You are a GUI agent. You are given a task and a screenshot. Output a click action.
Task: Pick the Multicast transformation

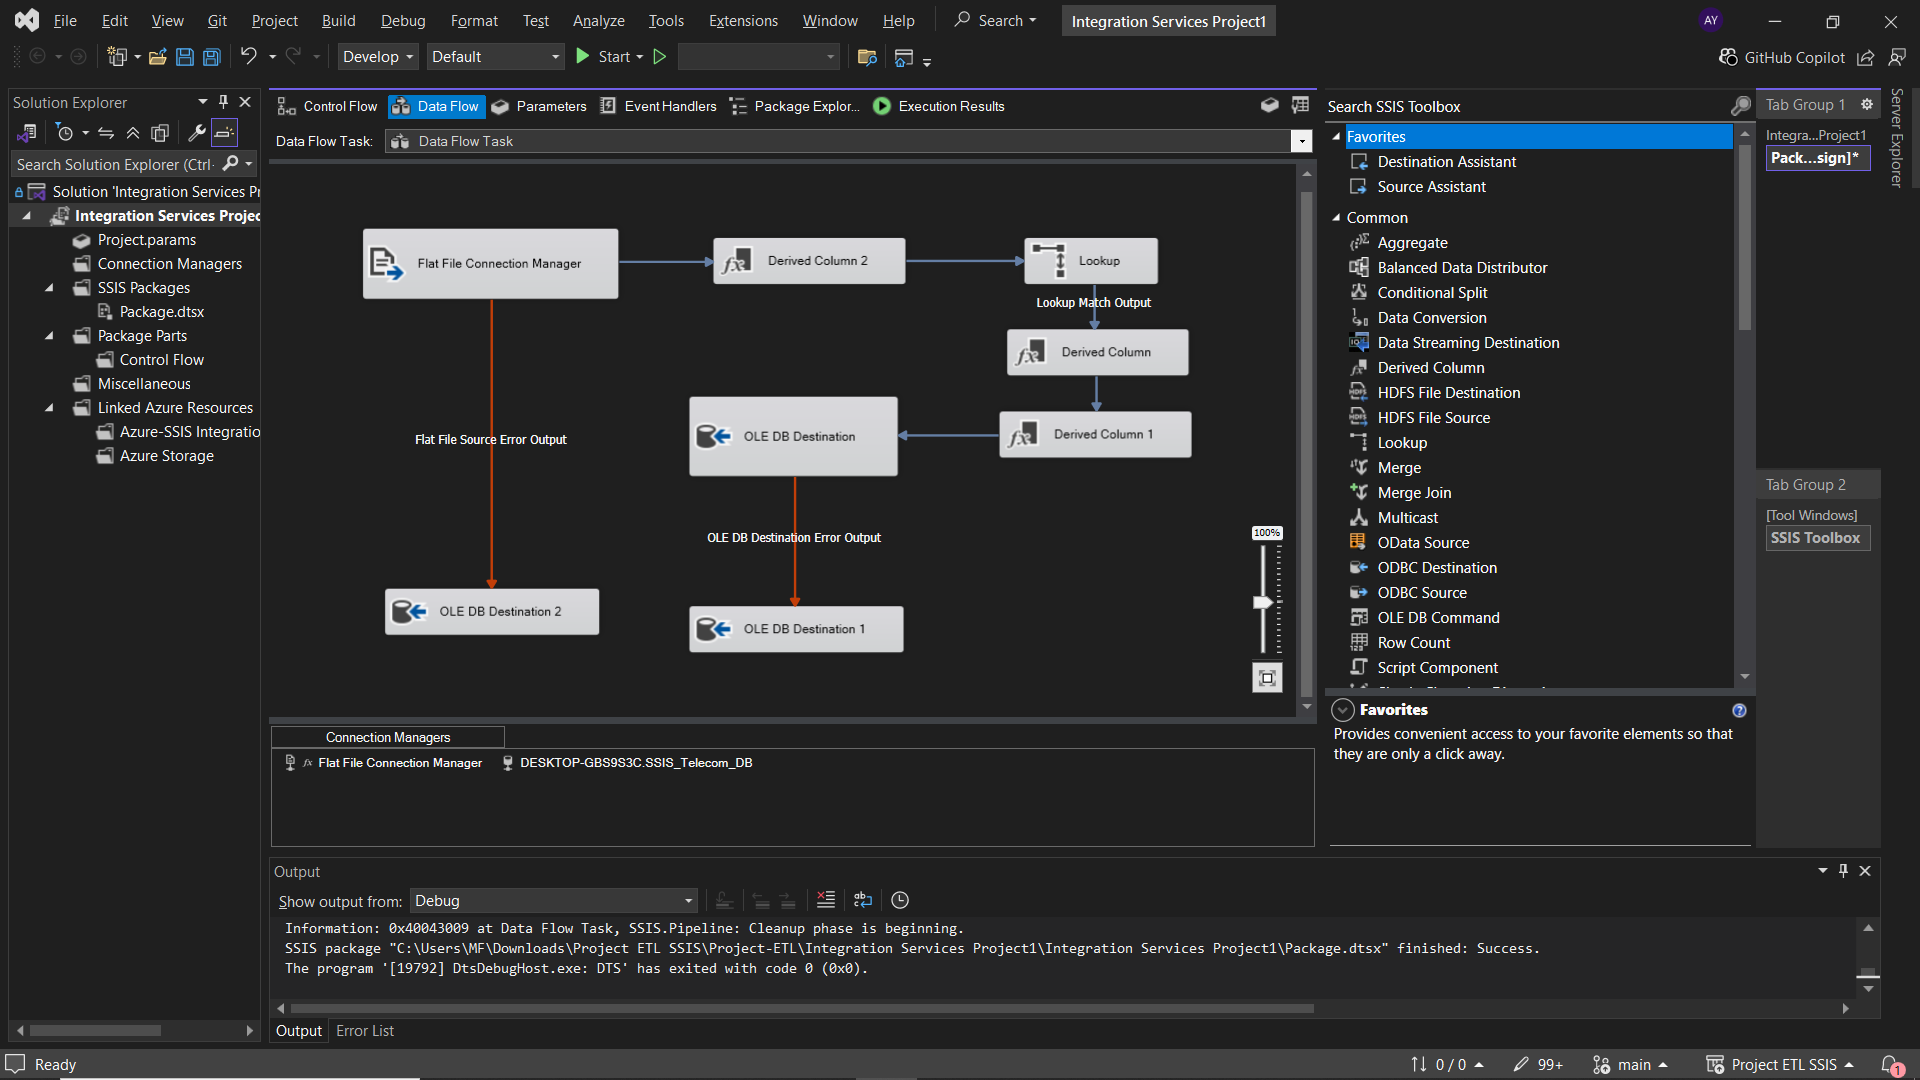pyautogui.click(x=1406, y=517)
